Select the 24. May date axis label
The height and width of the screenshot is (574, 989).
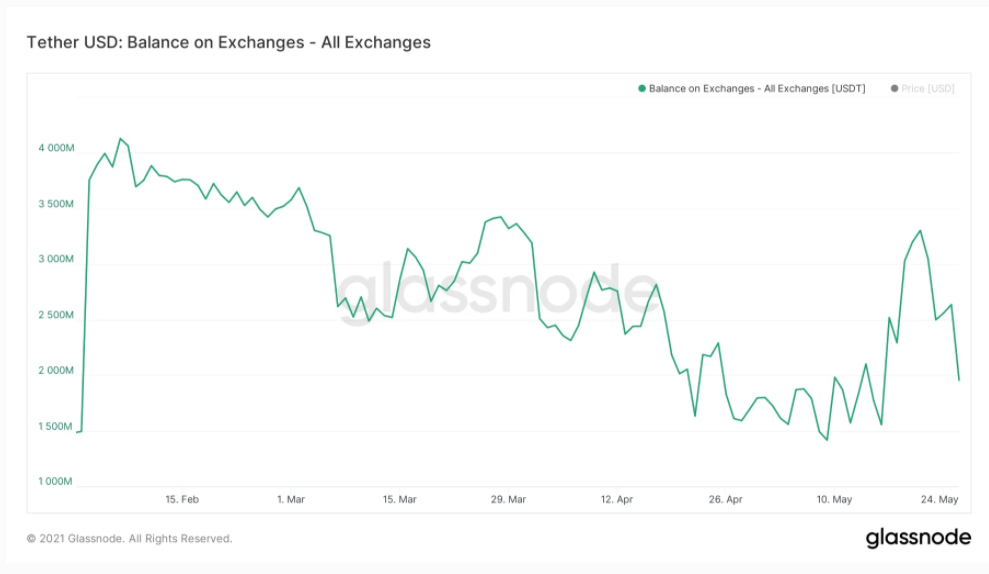[x=940, y=500]
